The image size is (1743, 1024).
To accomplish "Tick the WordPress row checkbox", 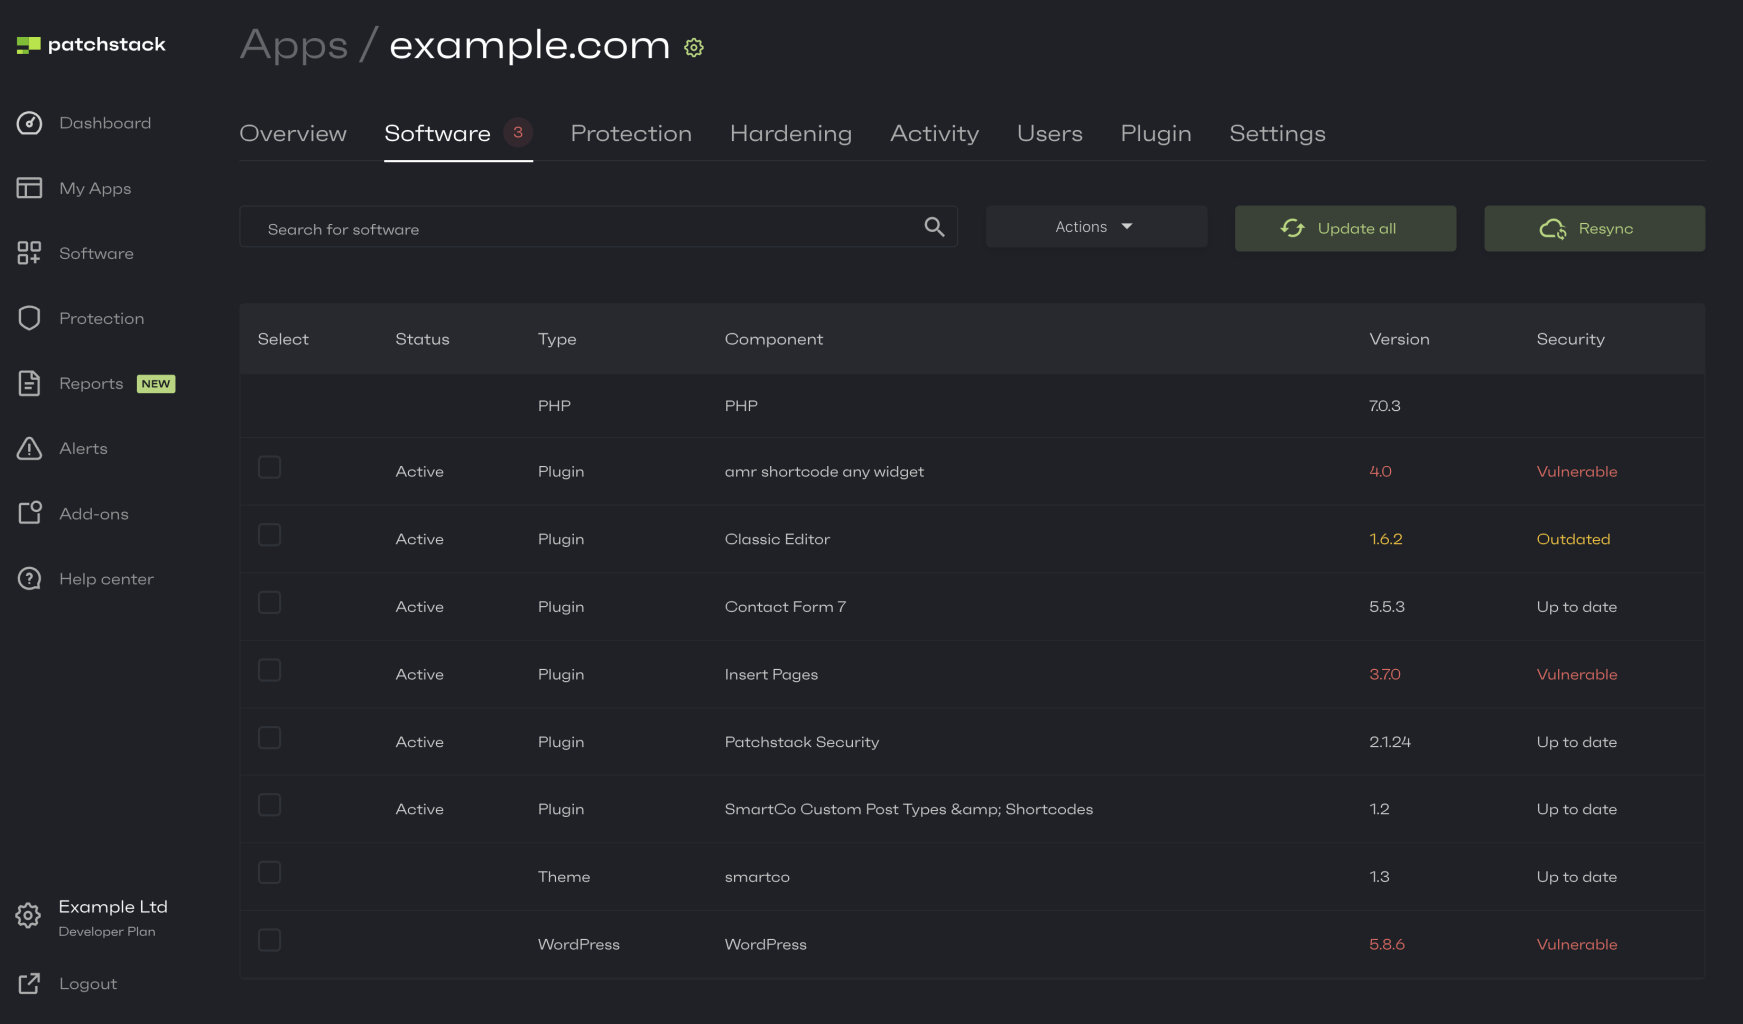I will [270, 940].
